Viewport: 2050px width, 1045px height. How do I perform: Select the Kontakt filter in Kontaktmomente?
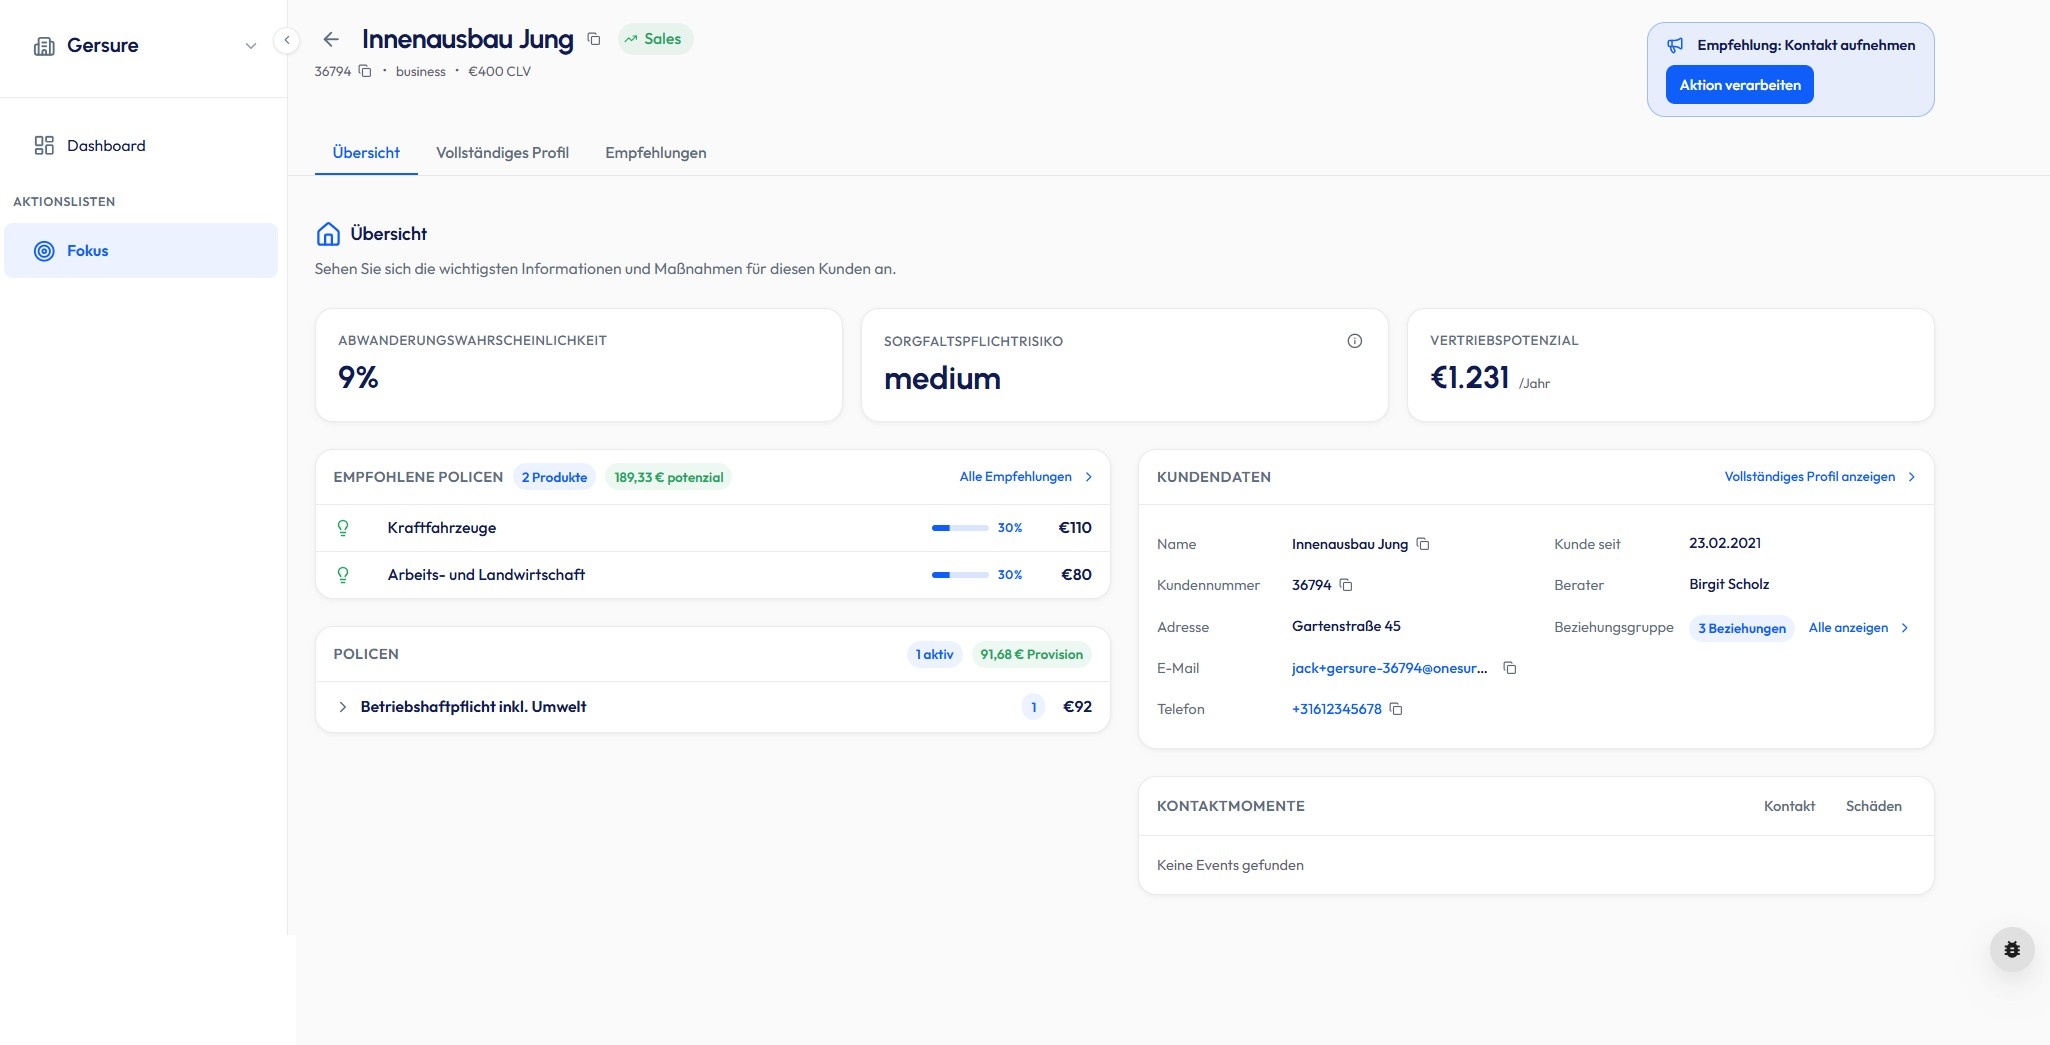point(1788,806)
